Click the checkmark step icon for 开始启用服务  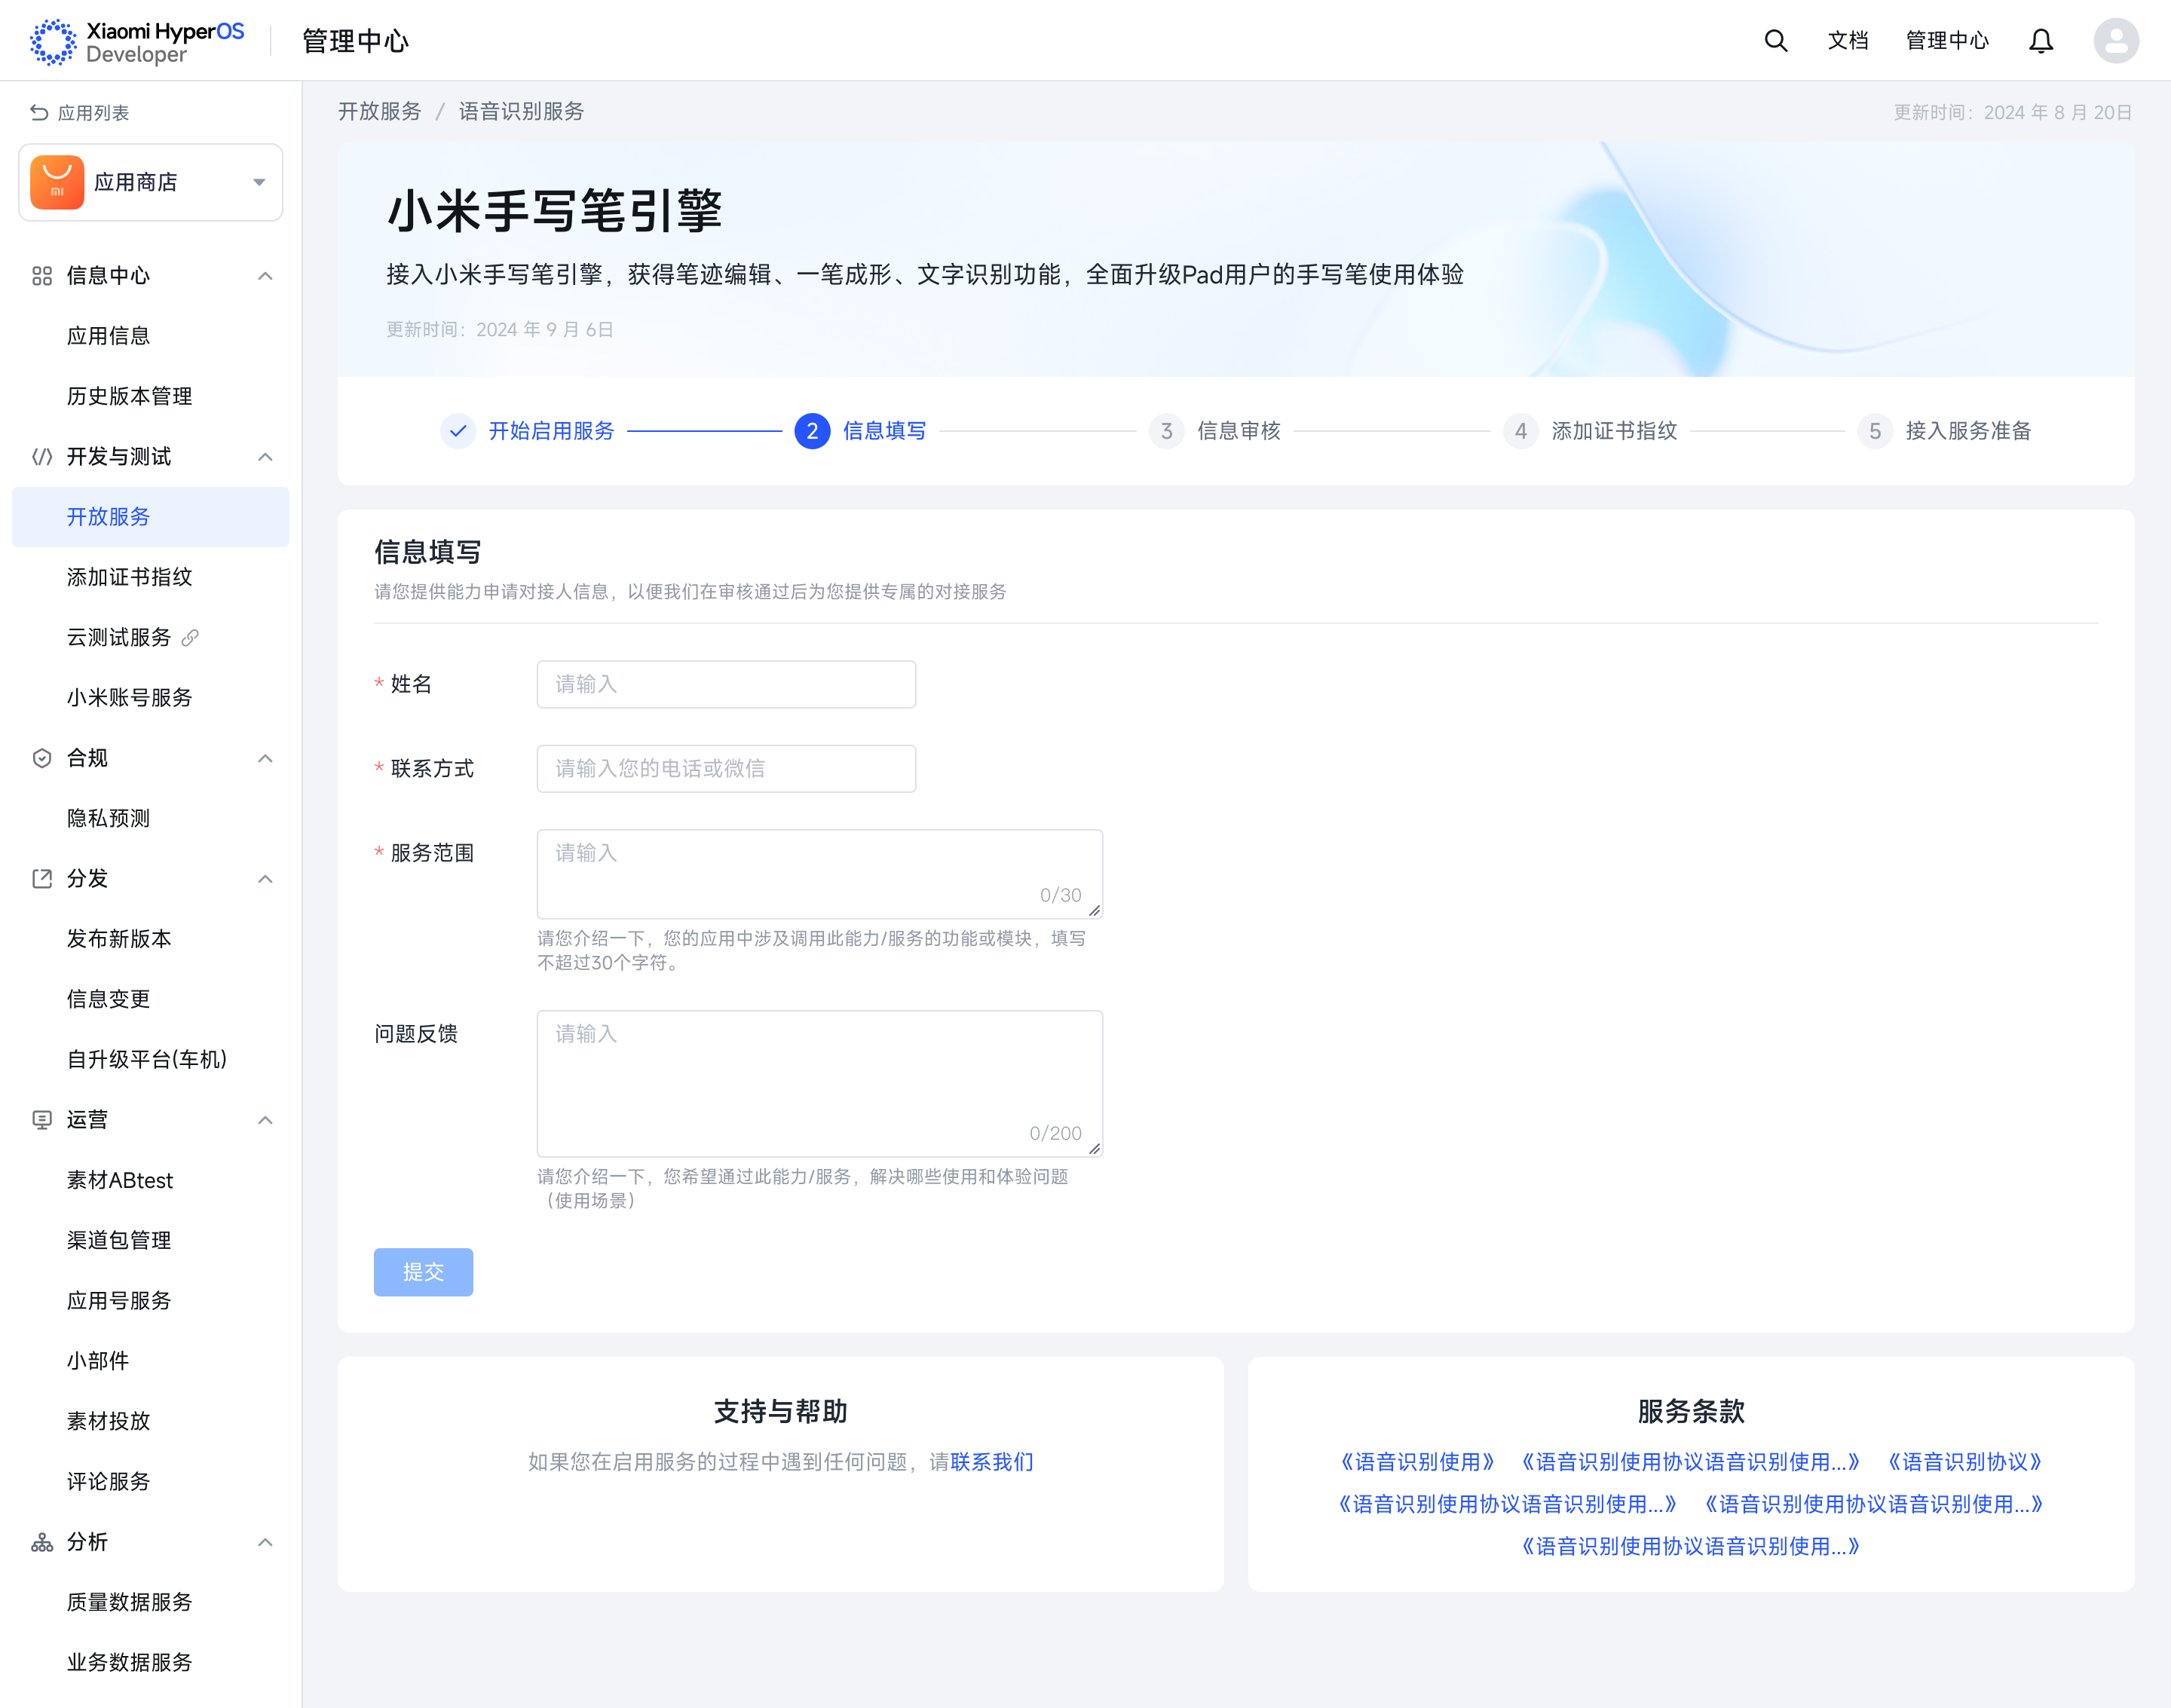point(458,431)
